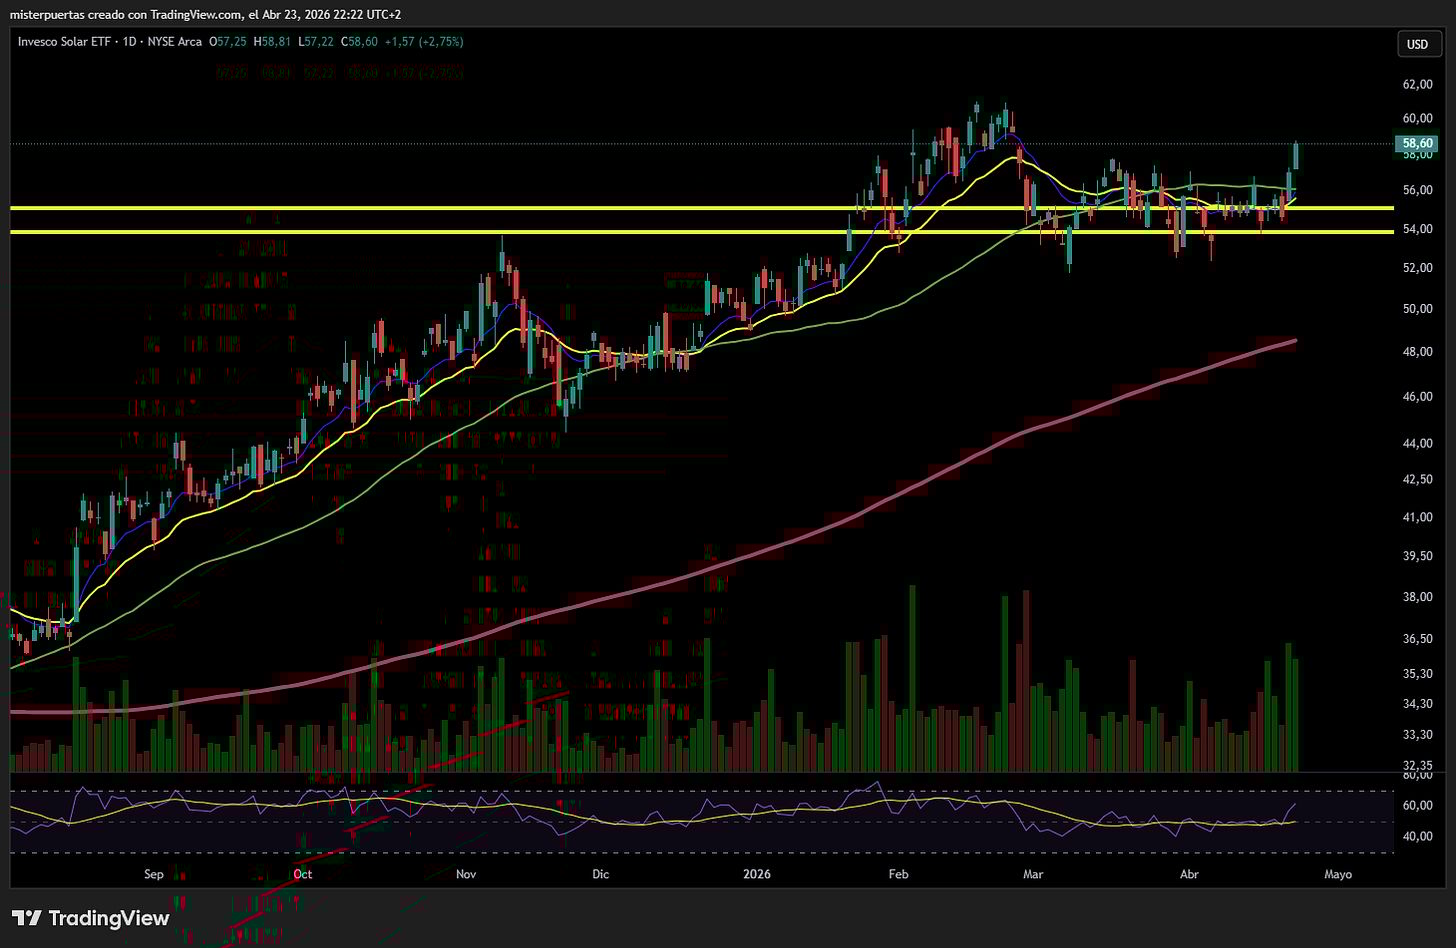Screen dimensions: 1456x948
Task: Open the USD currency selector
Action: [1417, 44]
